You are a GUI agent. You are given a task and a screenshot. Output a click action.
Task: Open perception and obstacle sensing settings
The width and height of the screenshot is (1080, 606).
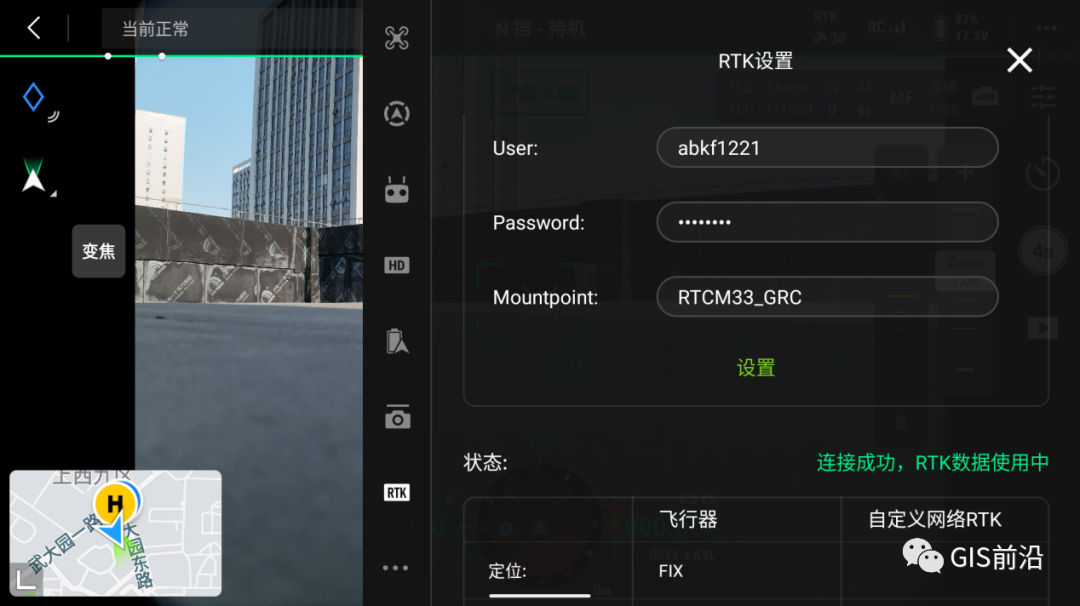[x=397, y=114]
